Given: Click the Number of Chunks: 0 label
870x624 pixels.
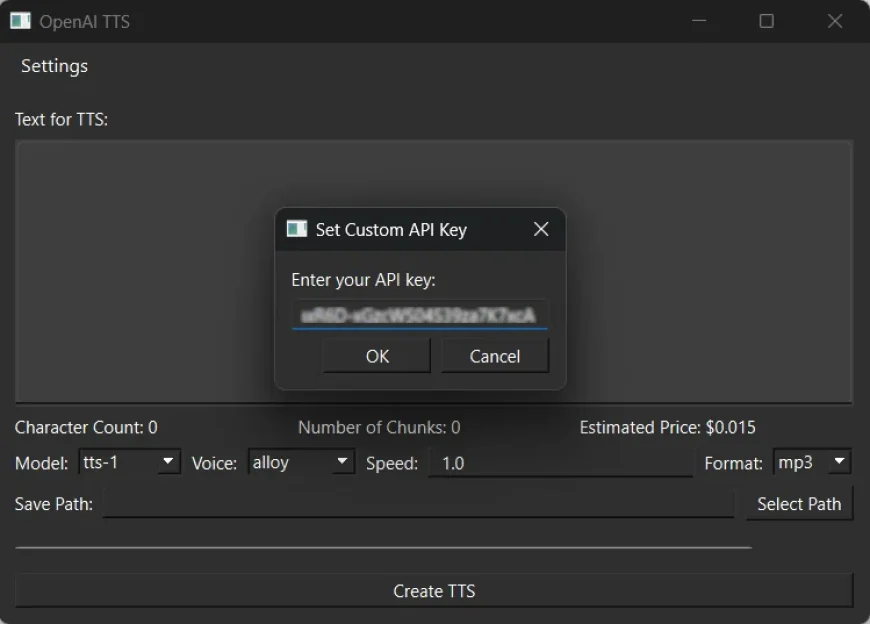Looking at the screenshot, I should 379,427.
